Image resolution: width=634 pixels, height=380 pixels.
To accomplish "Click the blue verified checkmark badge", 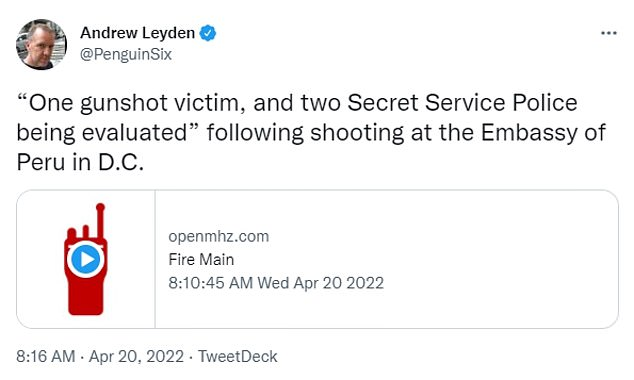I will coord(208,33).
